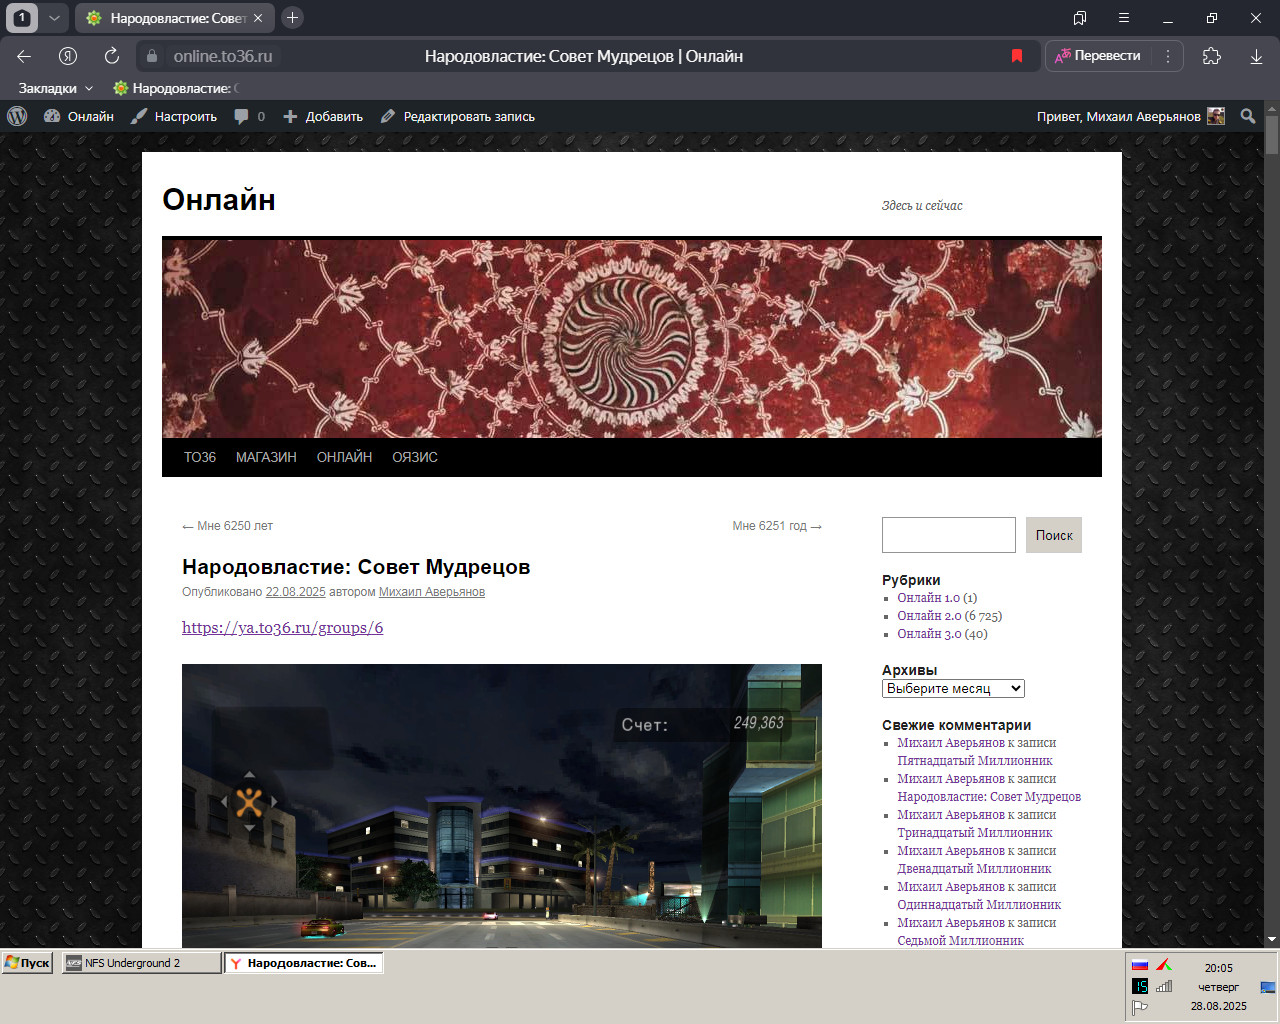Click red-green arrow tray icon
Screen dimensions: 1280x1024
tap(1163, 965)
